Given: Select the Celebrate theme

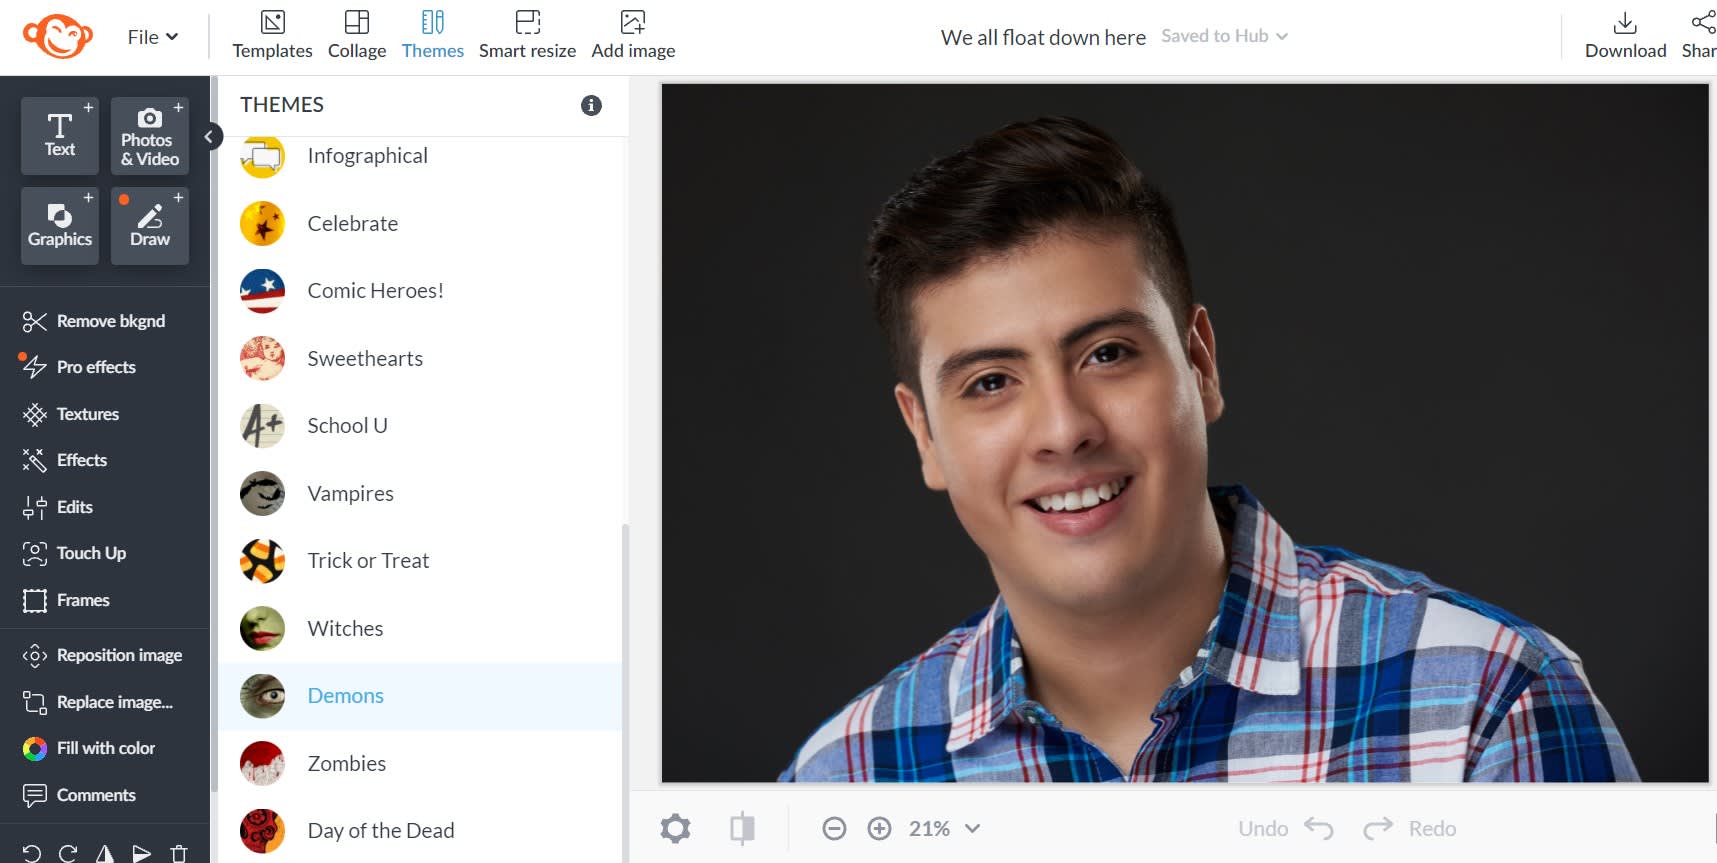Looking at the screenshot, I should 420,224.
